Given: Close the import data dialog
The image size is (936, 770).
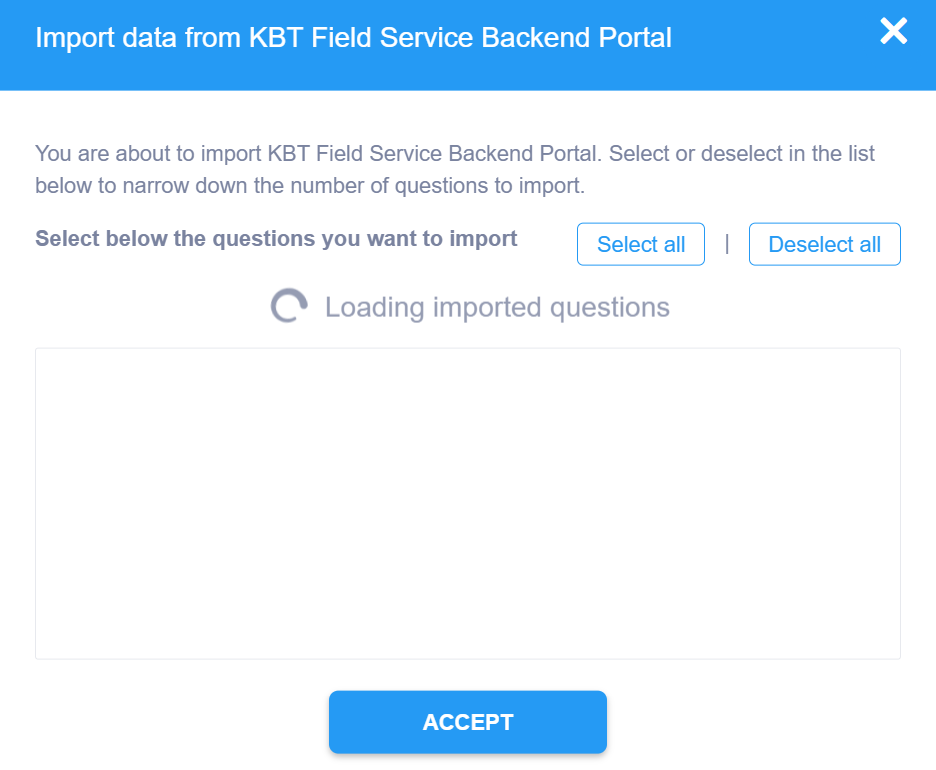Looking at the screenshot, I should click(893, 32).
